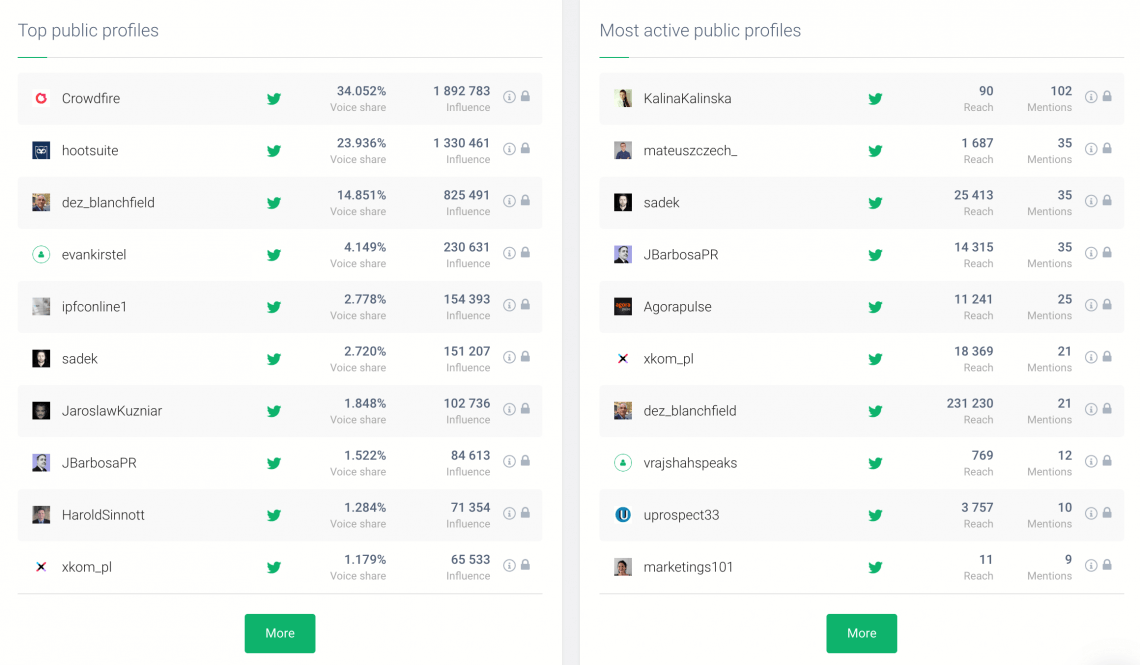The width and height of the screenshot is (1140, 665).
Task: Click Twitter icon in the evankirstel row
Action: tap(273, 255)
